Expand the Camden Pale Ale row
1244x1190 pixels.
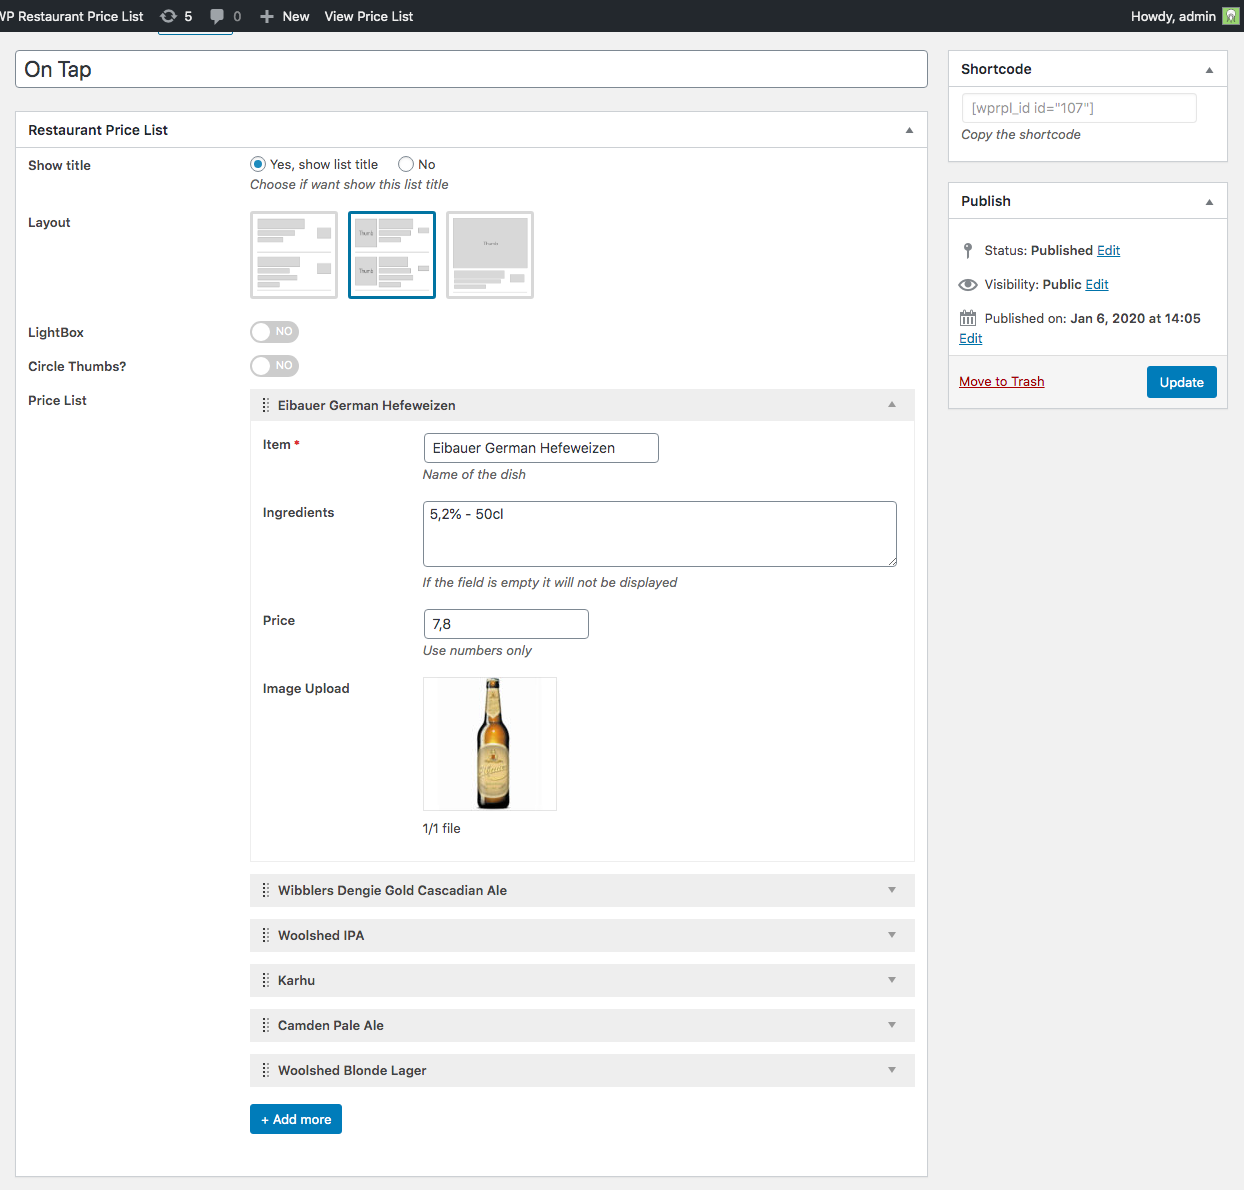(892, 1025)
